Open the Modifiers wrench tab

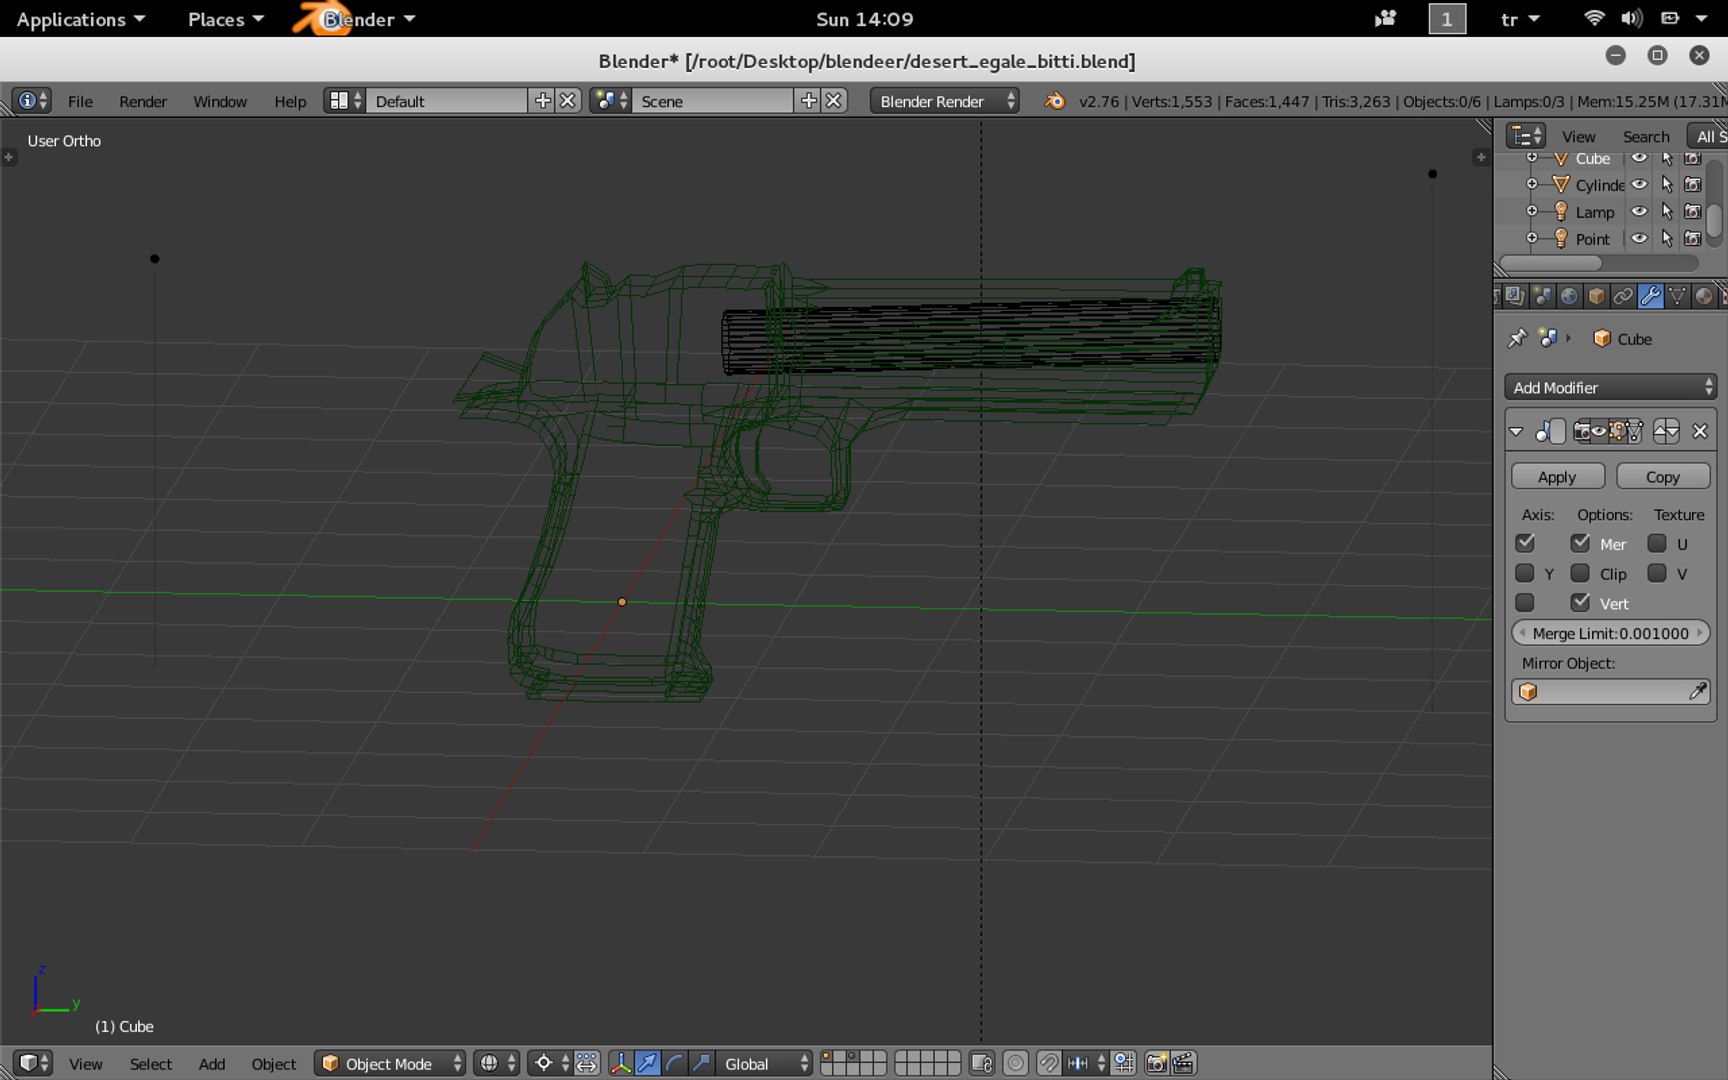pyautogui.click(x=1650, y=296)
